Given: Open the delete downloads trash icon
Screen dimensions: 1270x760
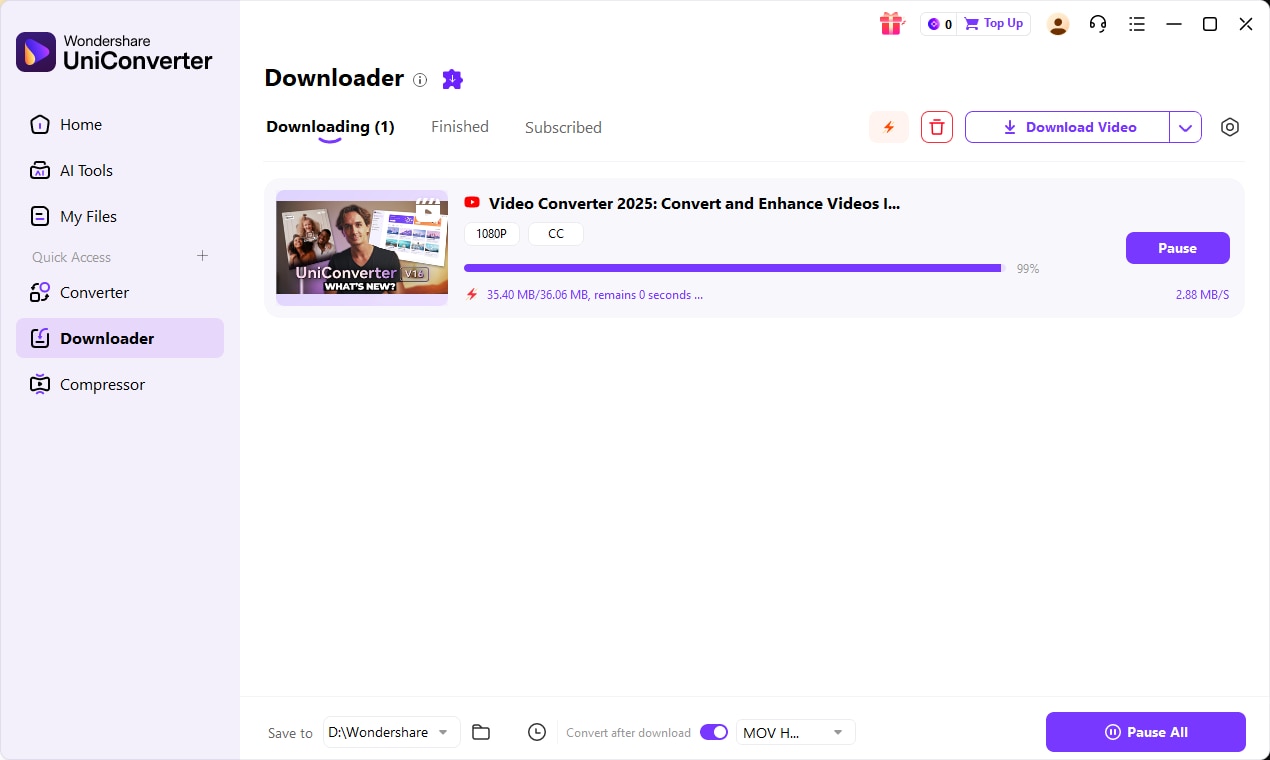Looking at the screenshot, I should coord(936,127).
